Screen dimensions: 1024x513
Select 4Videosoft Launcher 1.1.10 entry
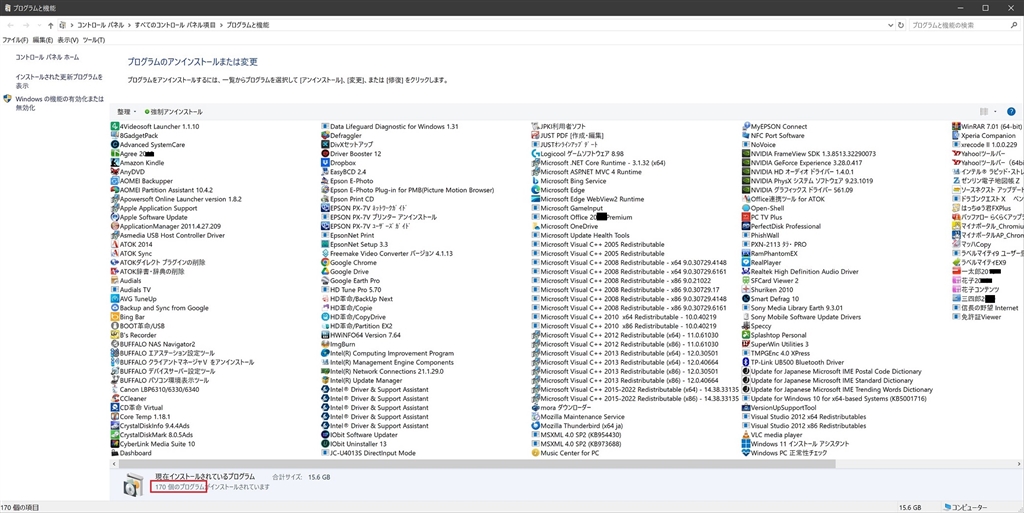pos(155,127)
